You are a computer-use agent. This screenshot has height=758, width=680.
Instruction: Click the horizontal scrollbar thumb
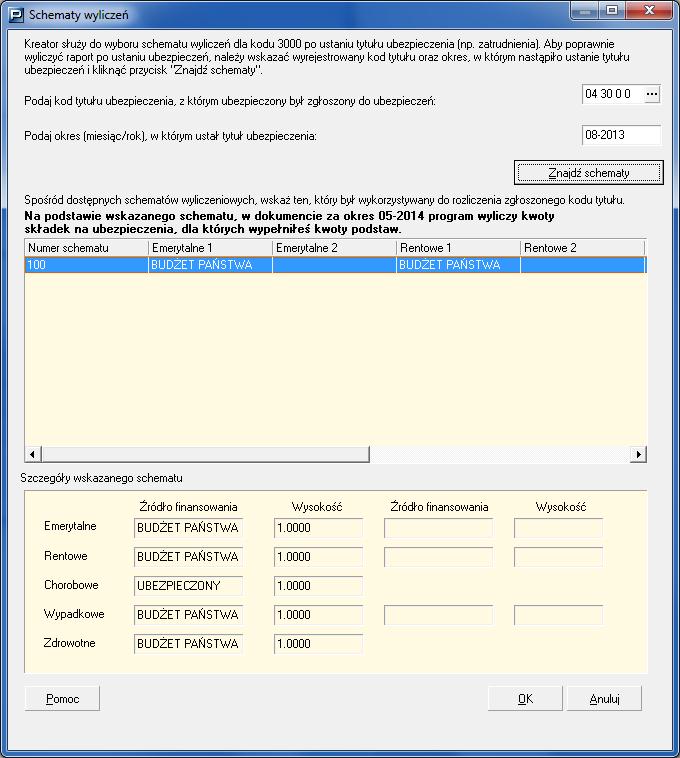click(x=205, y=454)
